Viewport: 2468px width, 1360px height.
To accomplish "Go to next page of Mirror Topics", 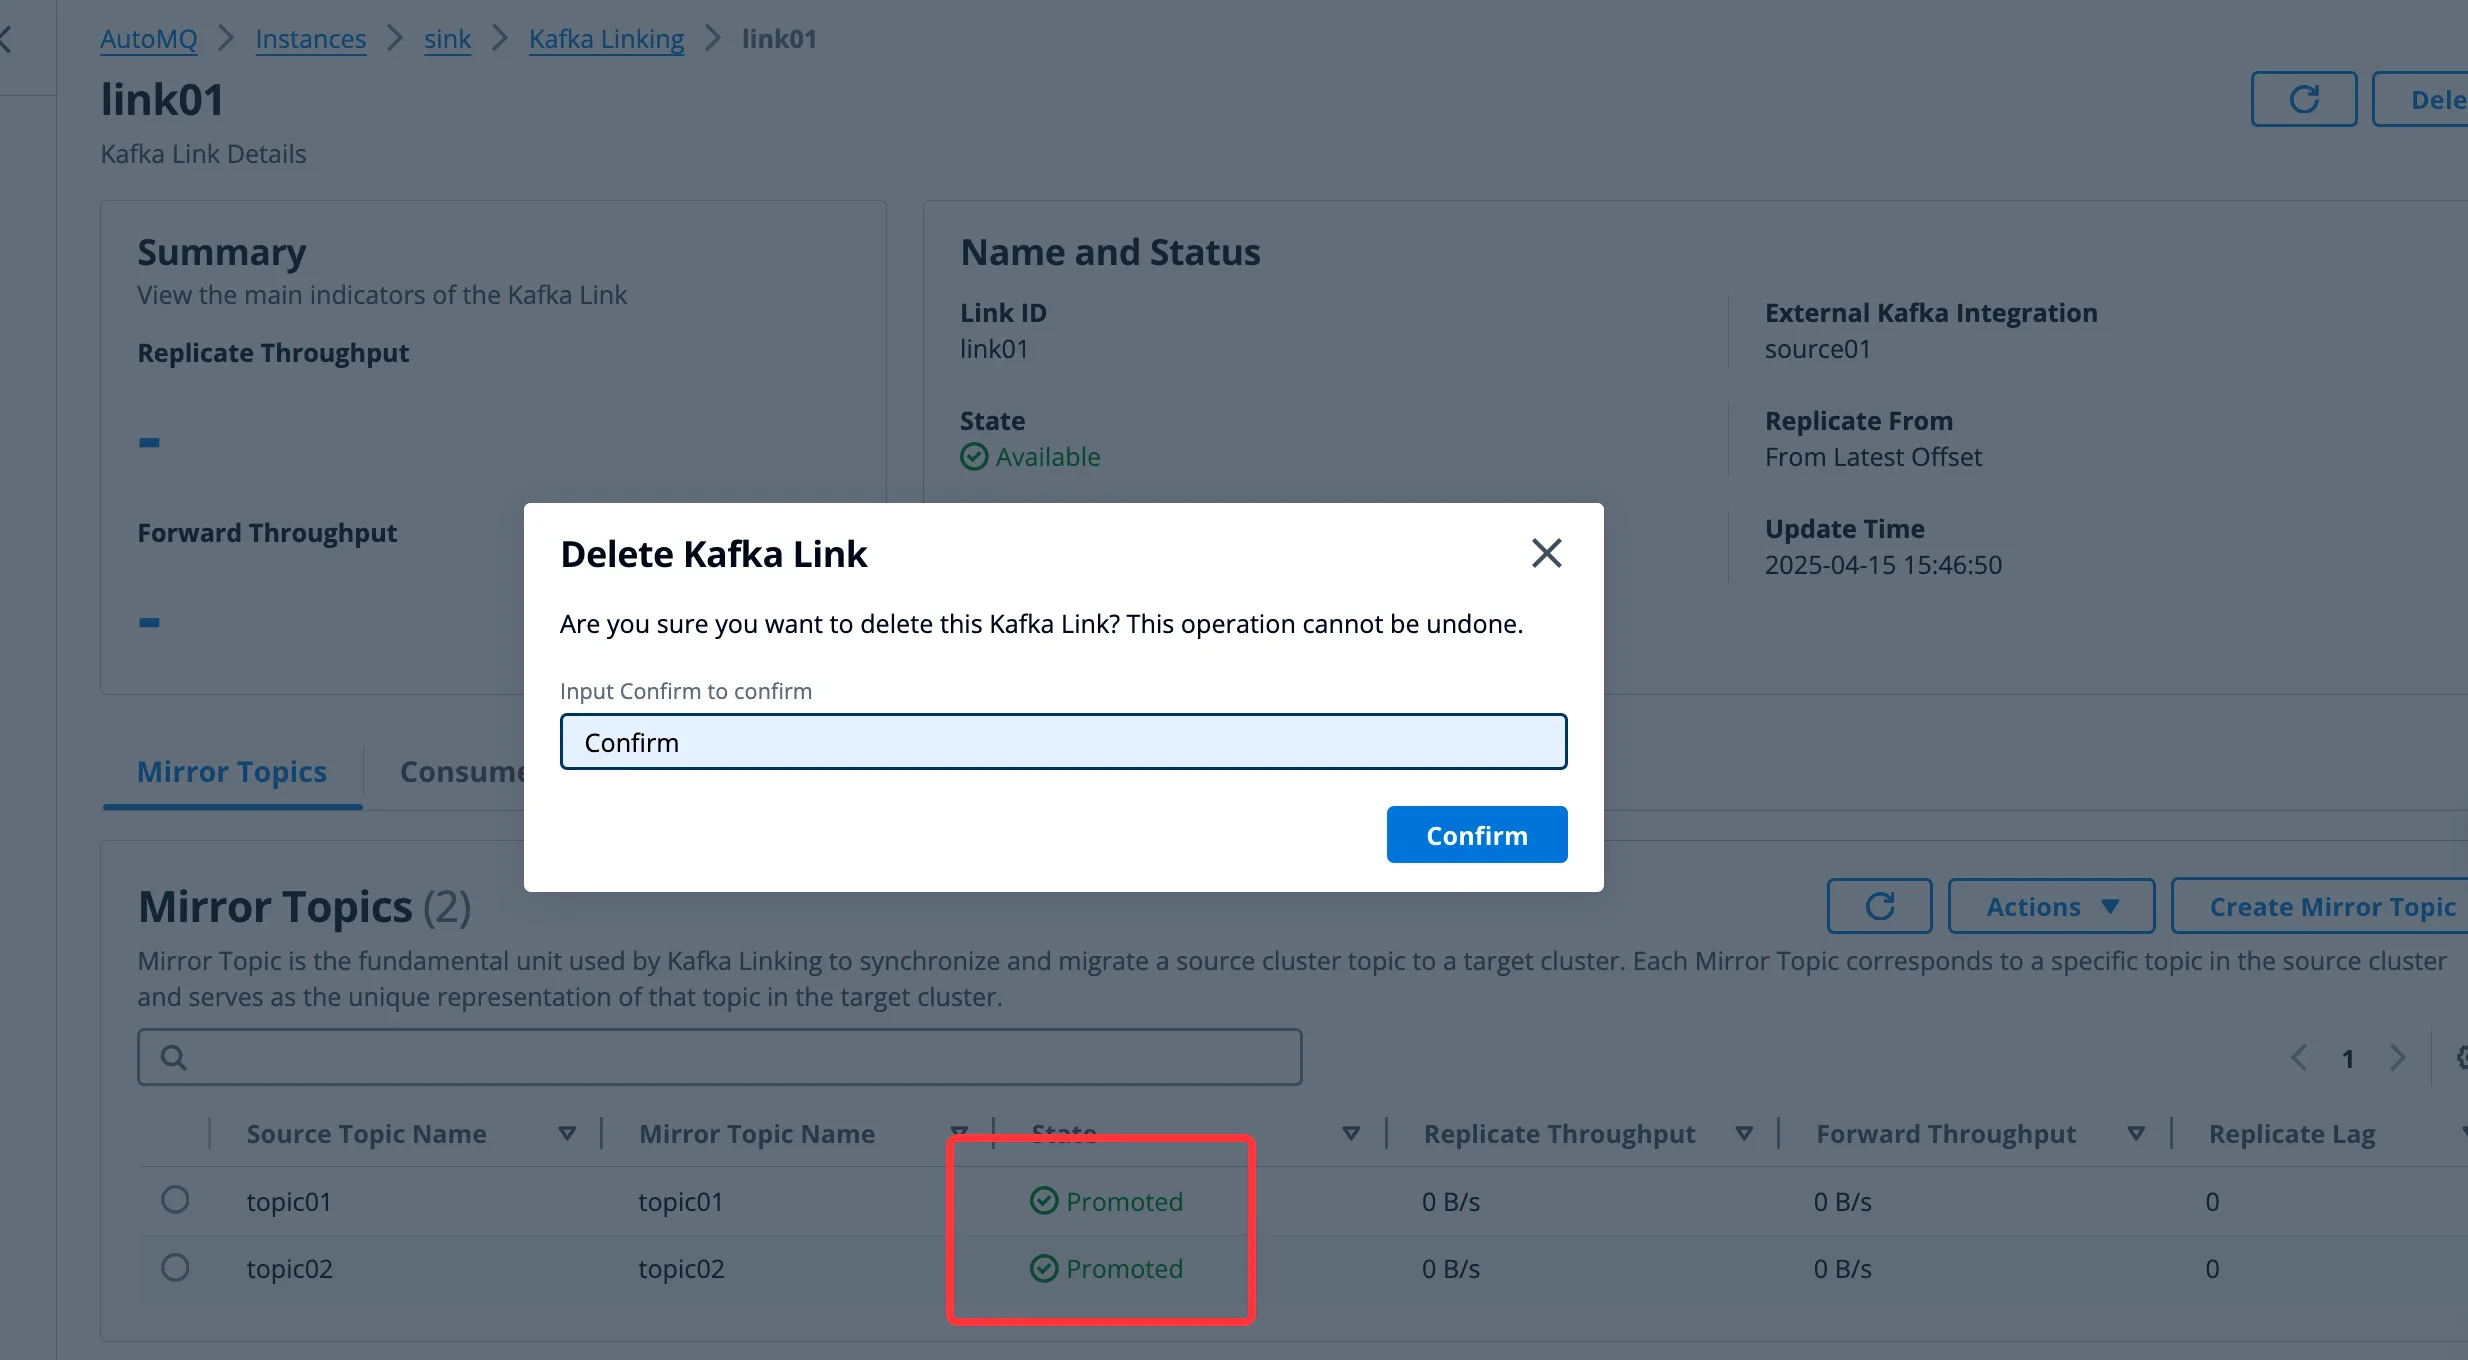I will click(2398, 1057).
